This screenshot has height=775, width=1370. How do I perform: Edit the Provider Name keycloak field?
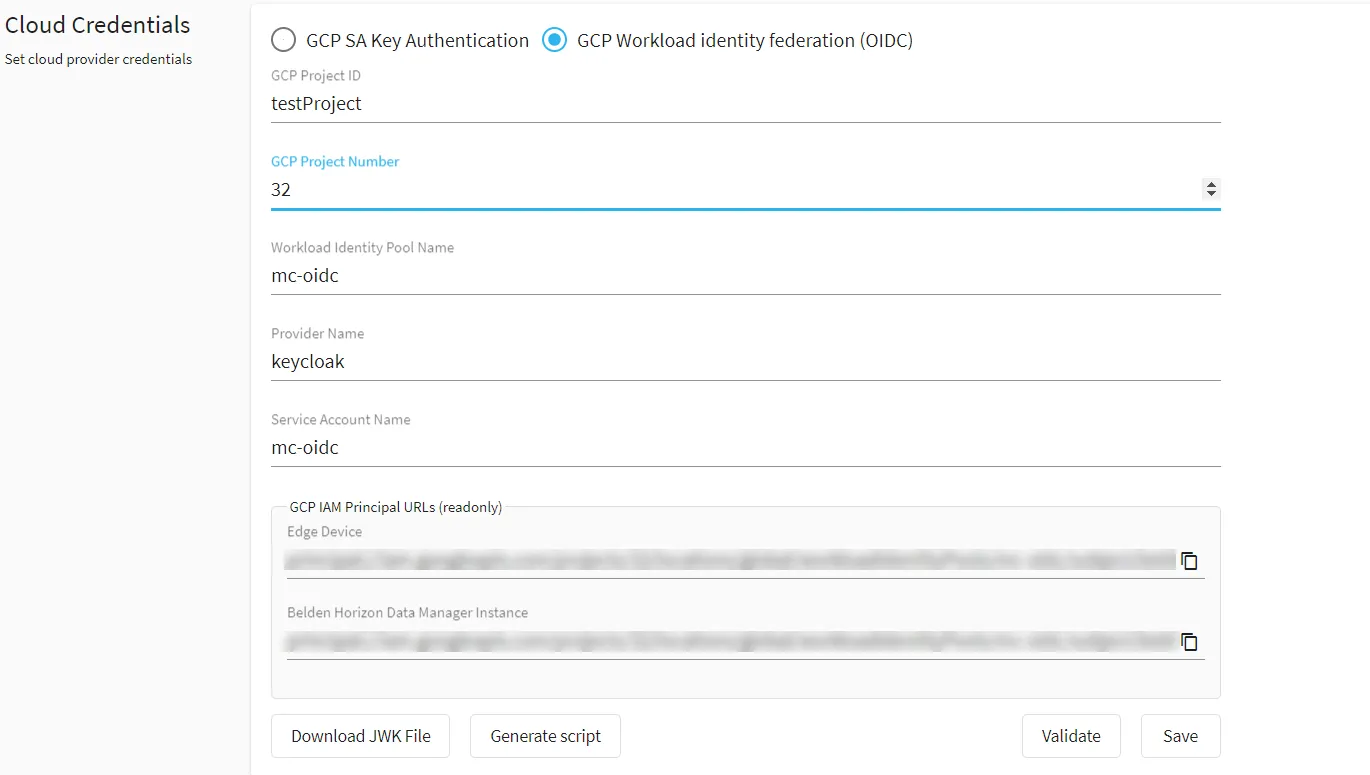click(745, 362)
